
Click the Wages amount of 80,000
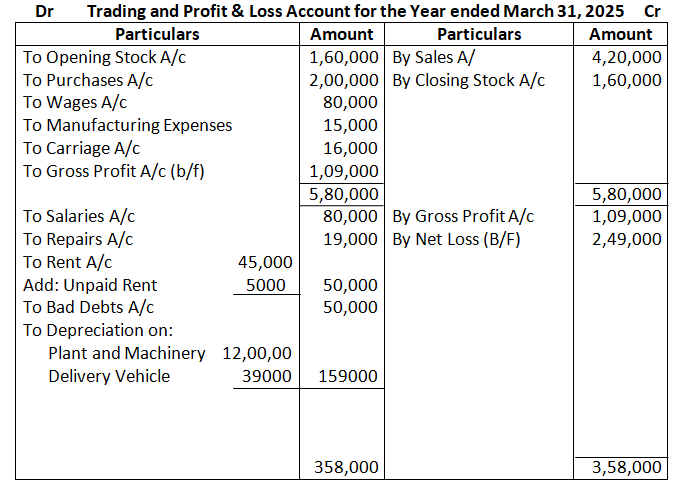point(351,103)
